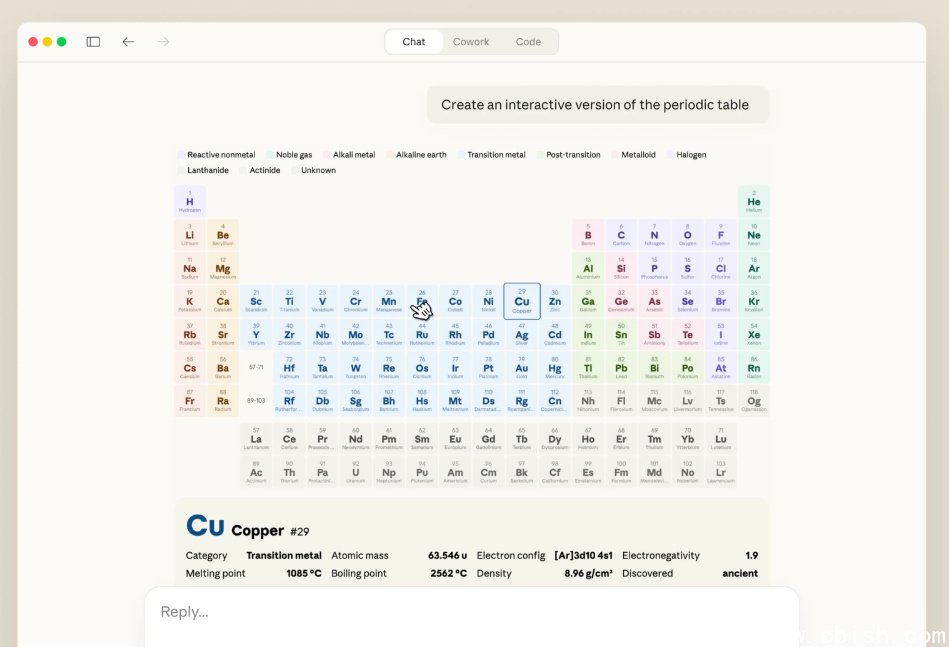The image size is (949, 647).
Task: Select the Halogen legend color swatch
Action: pyautogui.click(x=671, y=155)
